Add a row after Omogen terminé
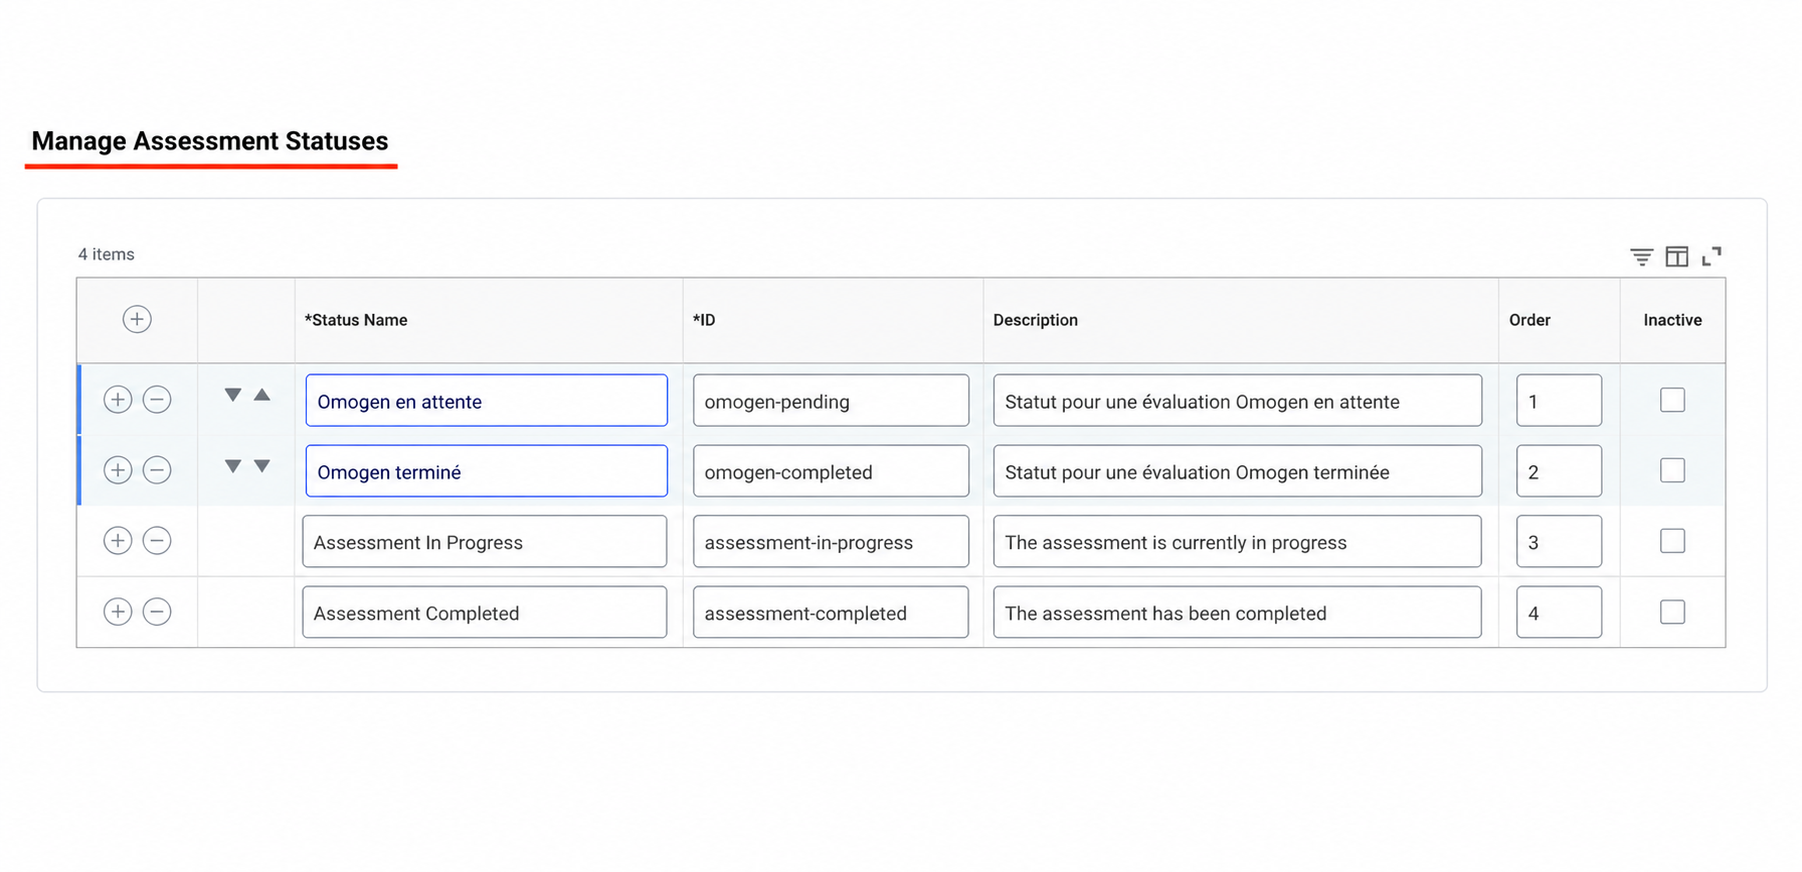This screenshot has width=1802, height=872. pyautogui.click(x=118, y=470)
